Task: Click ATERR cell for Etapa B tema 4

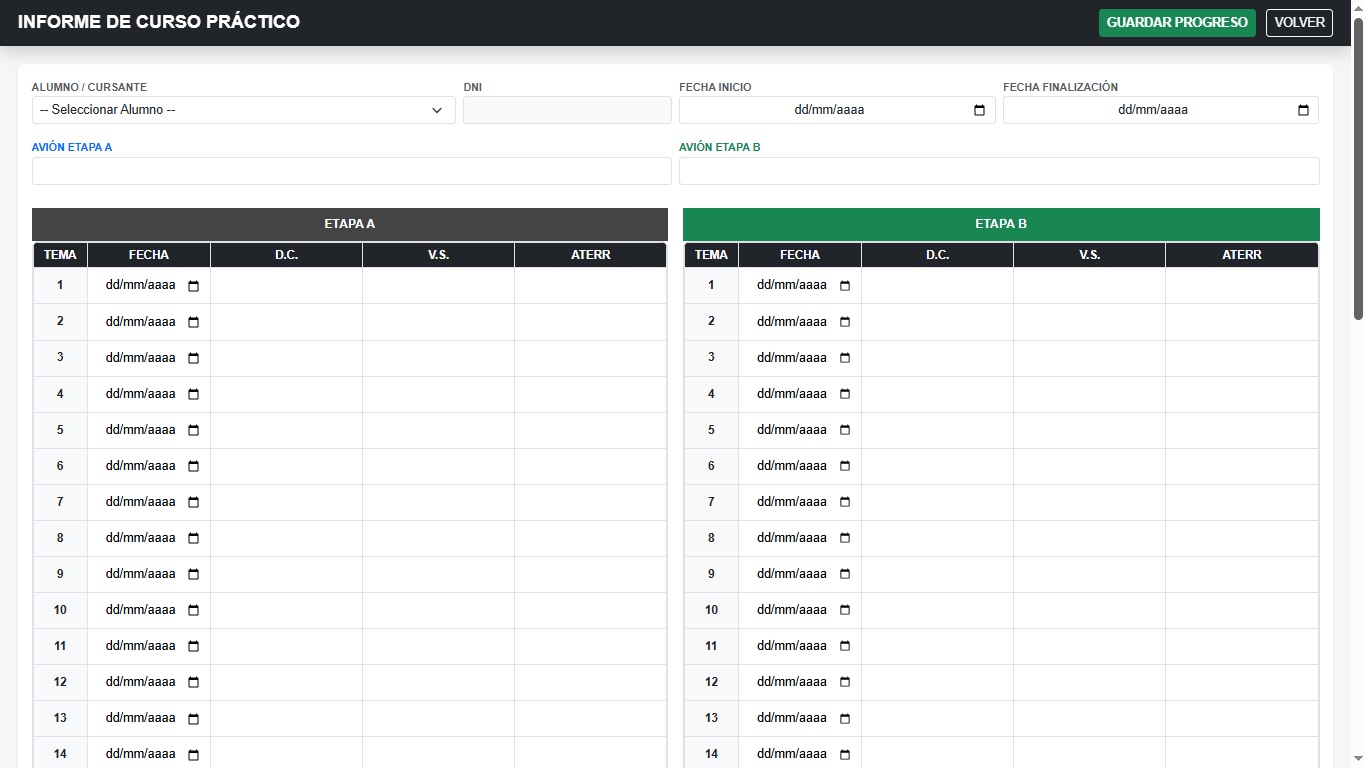Action: point(1241,394)
